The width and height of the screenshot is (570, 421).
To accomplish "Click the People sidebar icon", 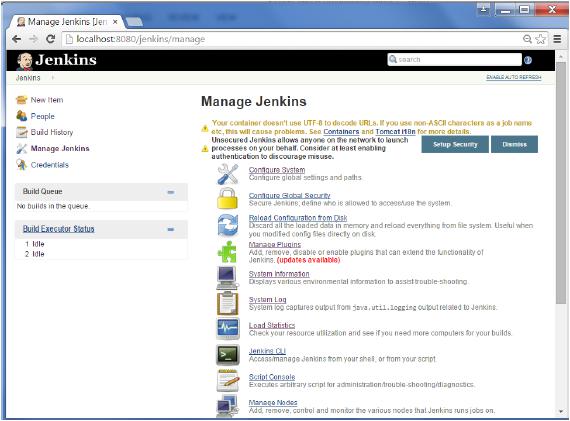I will point(22,116).
